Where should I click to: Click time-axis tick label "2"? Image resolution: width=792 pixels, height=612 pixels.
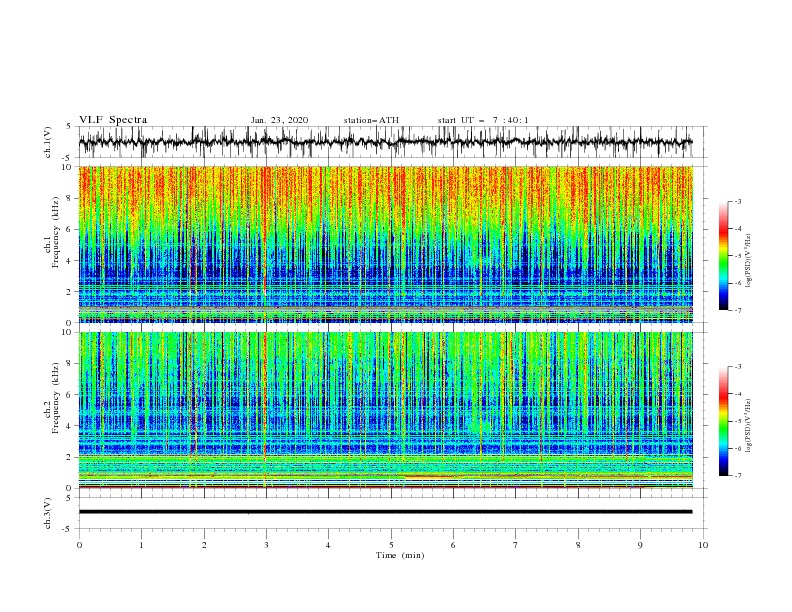tap(204, 545)
